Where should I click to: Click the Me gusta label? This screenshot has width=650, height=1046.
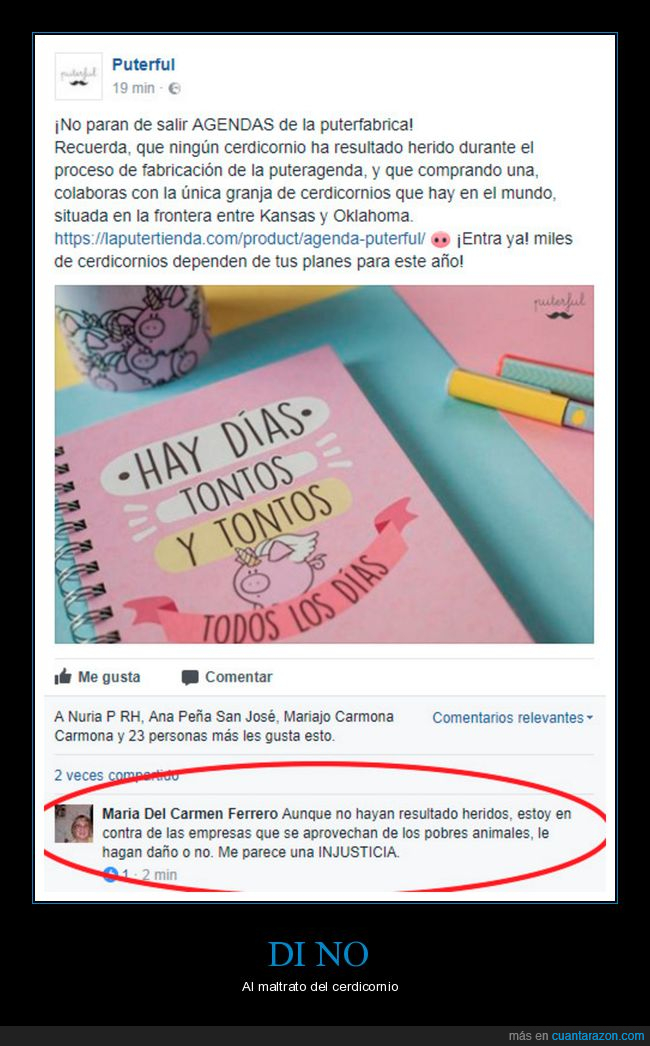[x=109, y=677]
